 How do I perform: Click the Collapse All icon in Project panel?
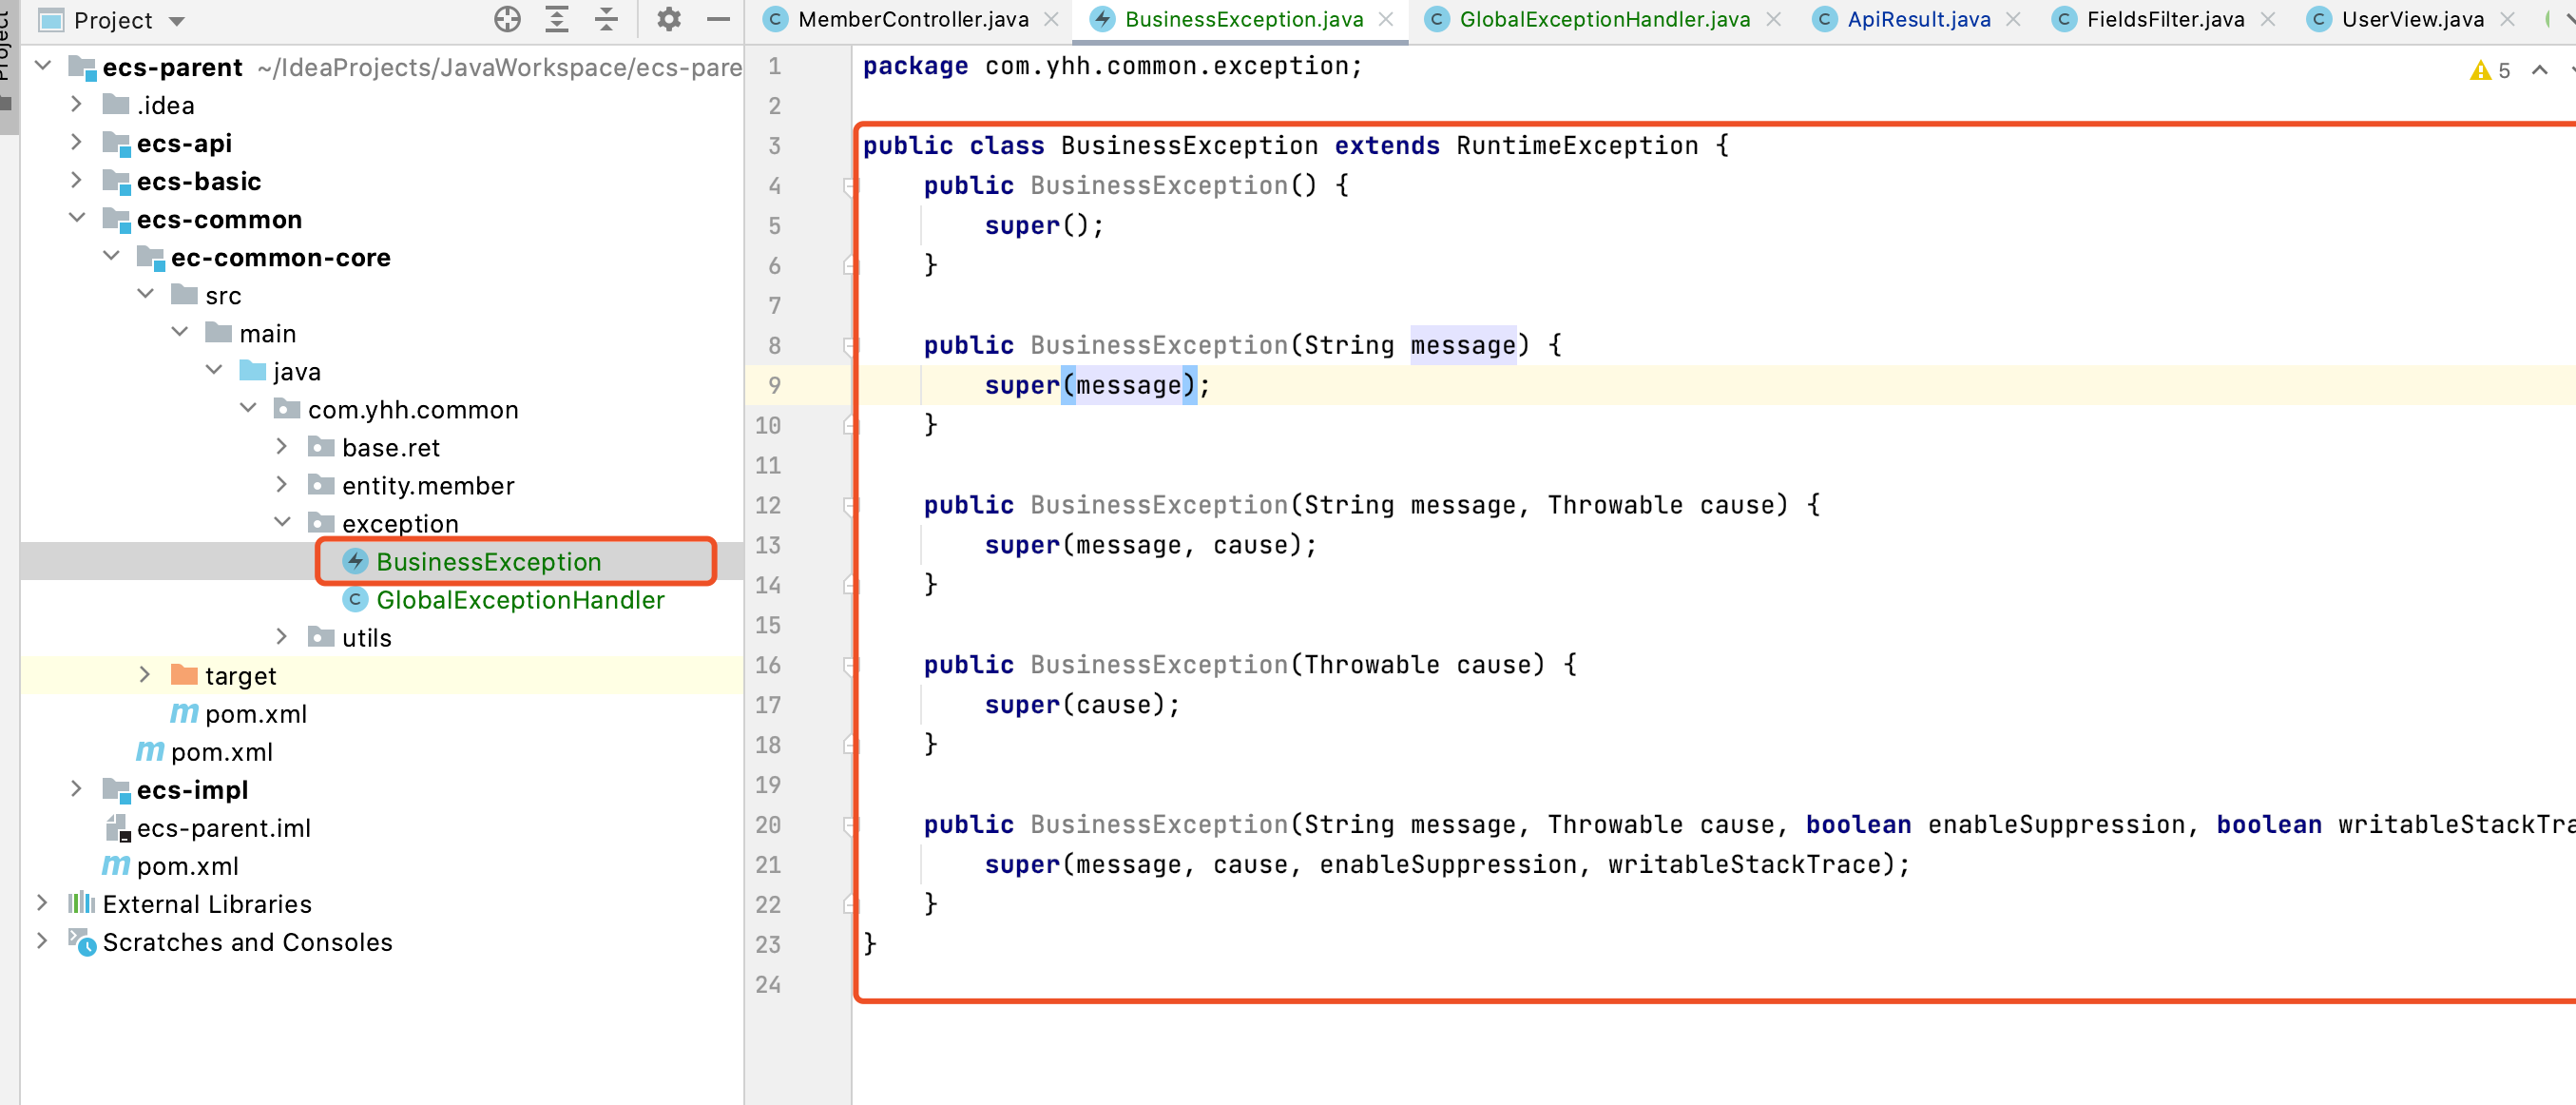(x=606, y=19)
